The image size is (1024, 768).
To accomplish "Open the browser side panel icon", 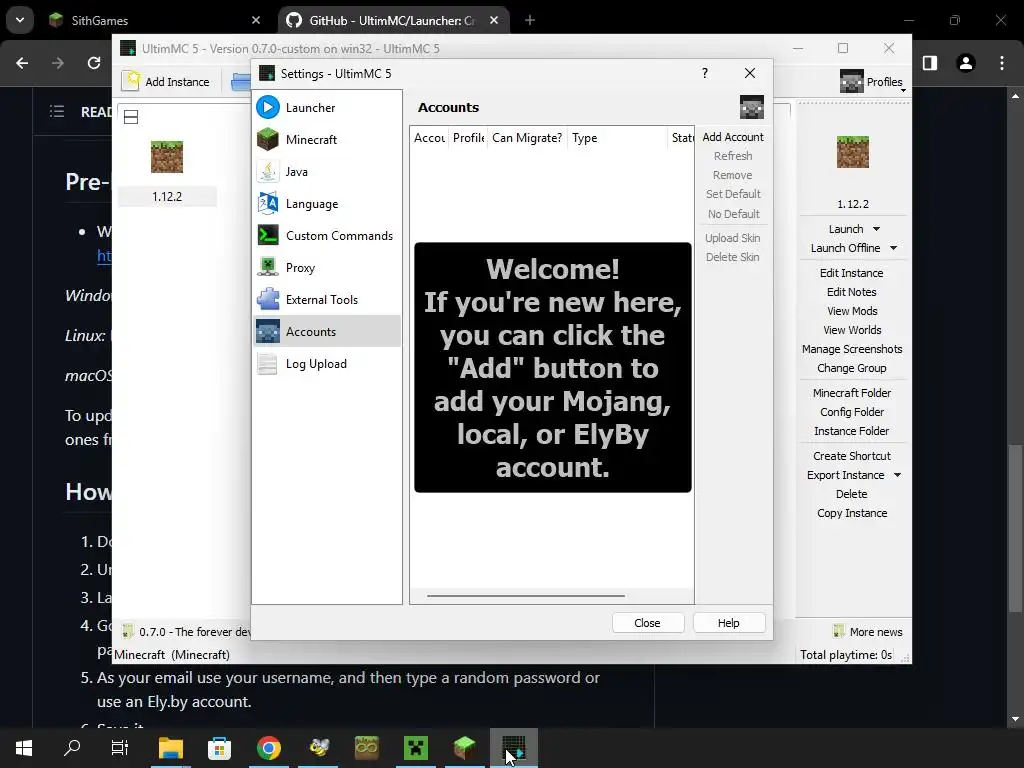I will tap(930, 63).
